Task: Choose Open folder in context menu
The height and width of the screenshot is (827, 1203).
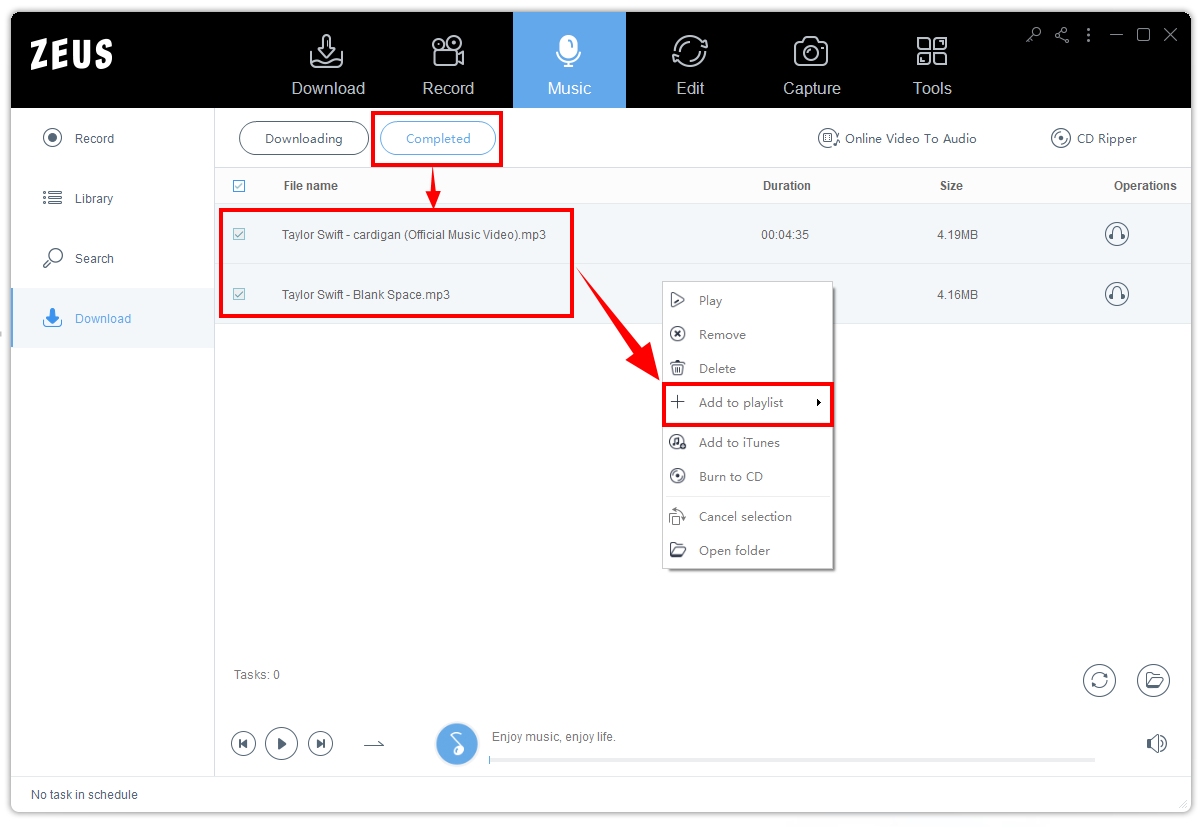Action: pos(747,550)
